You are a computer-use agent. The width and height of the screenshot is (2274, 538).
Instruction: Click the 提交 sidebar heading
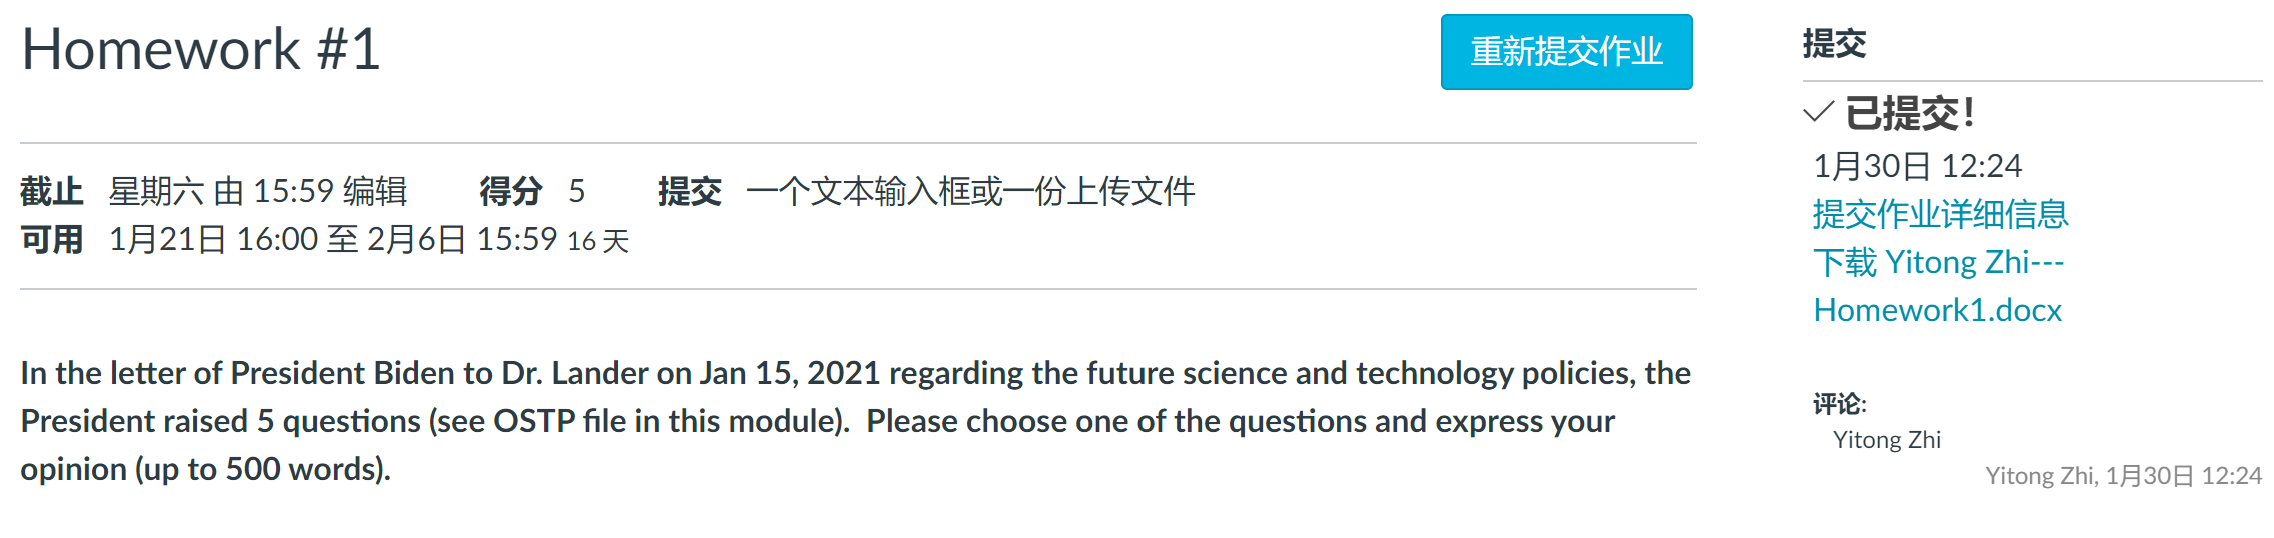click(x=1834, y=44)
